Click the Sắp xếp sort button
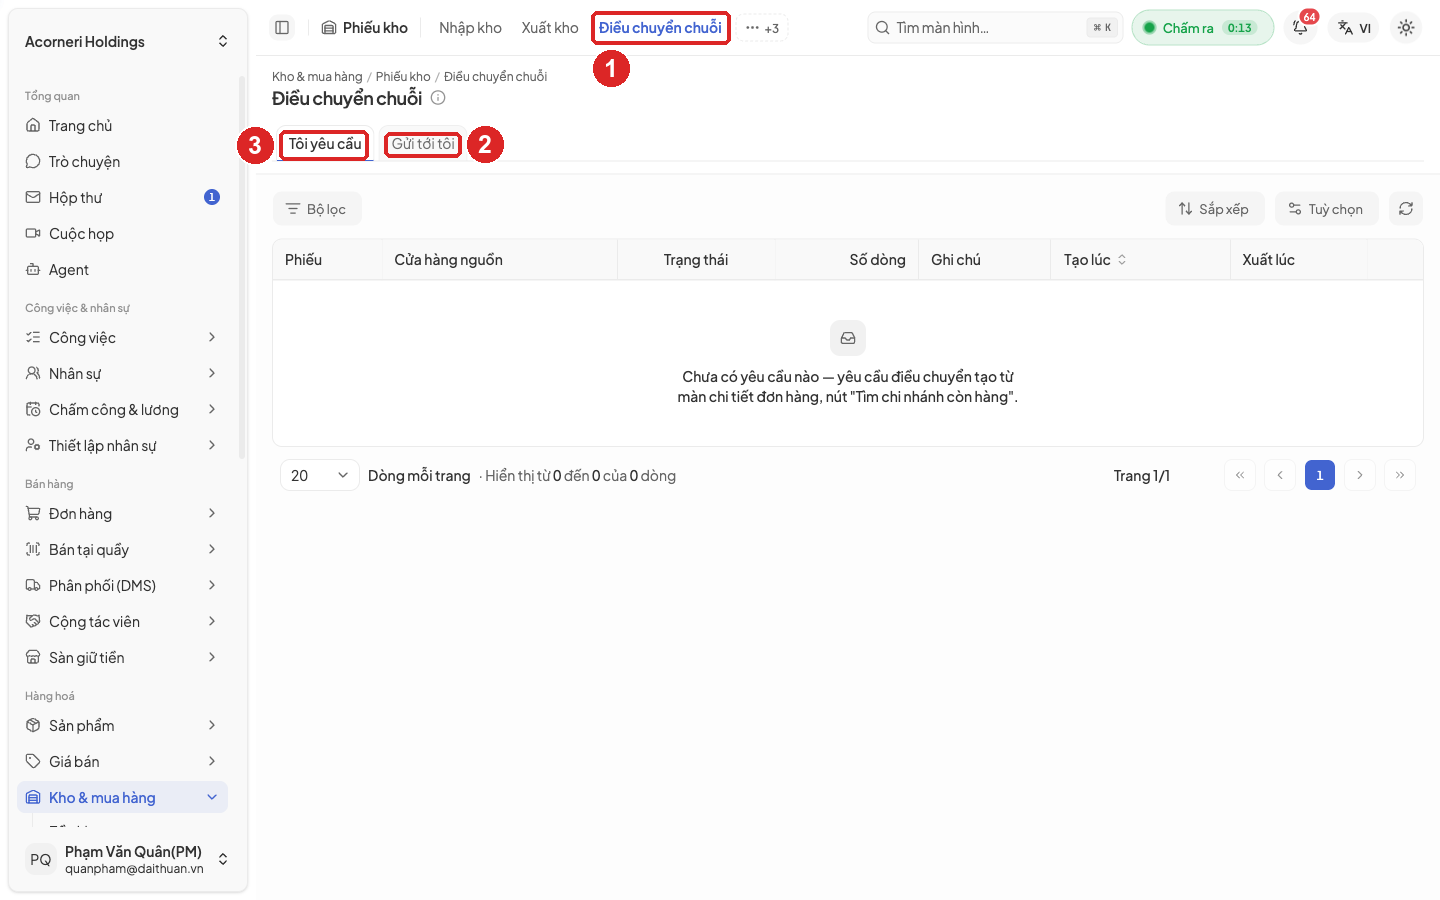The height and width of the screenshot is (900, 1440). (x=1214, y=209)
